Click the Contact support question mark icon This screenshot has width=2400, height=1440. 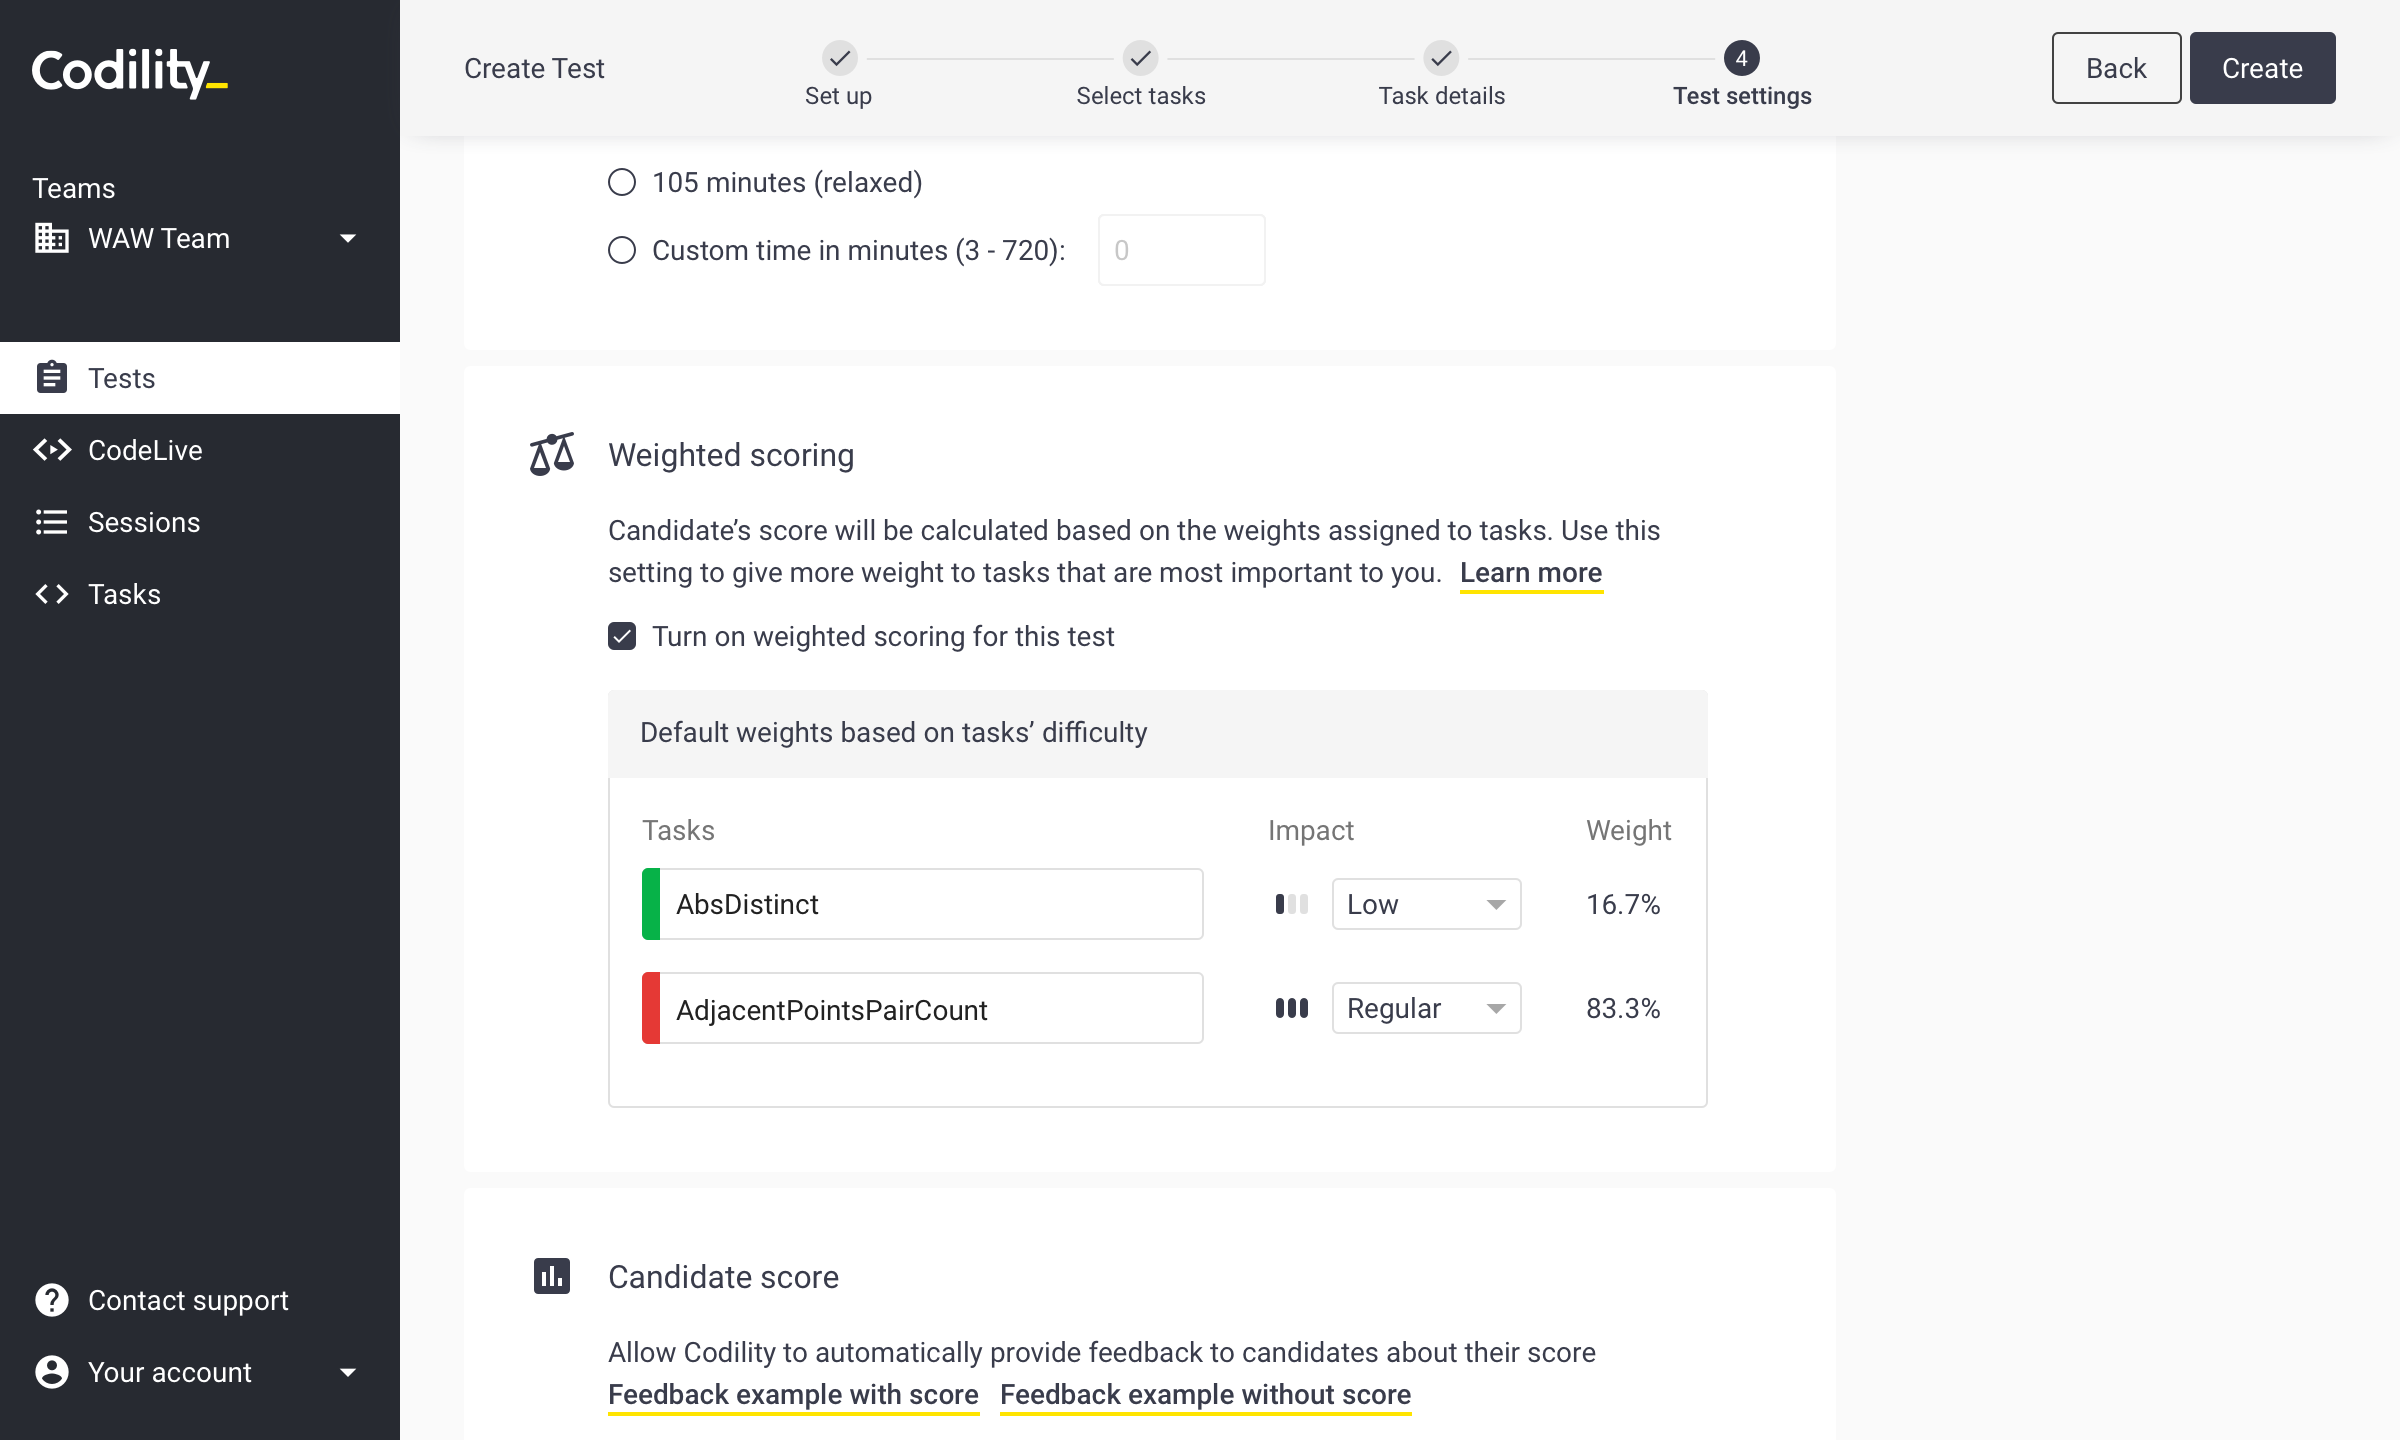(52, 1300)
